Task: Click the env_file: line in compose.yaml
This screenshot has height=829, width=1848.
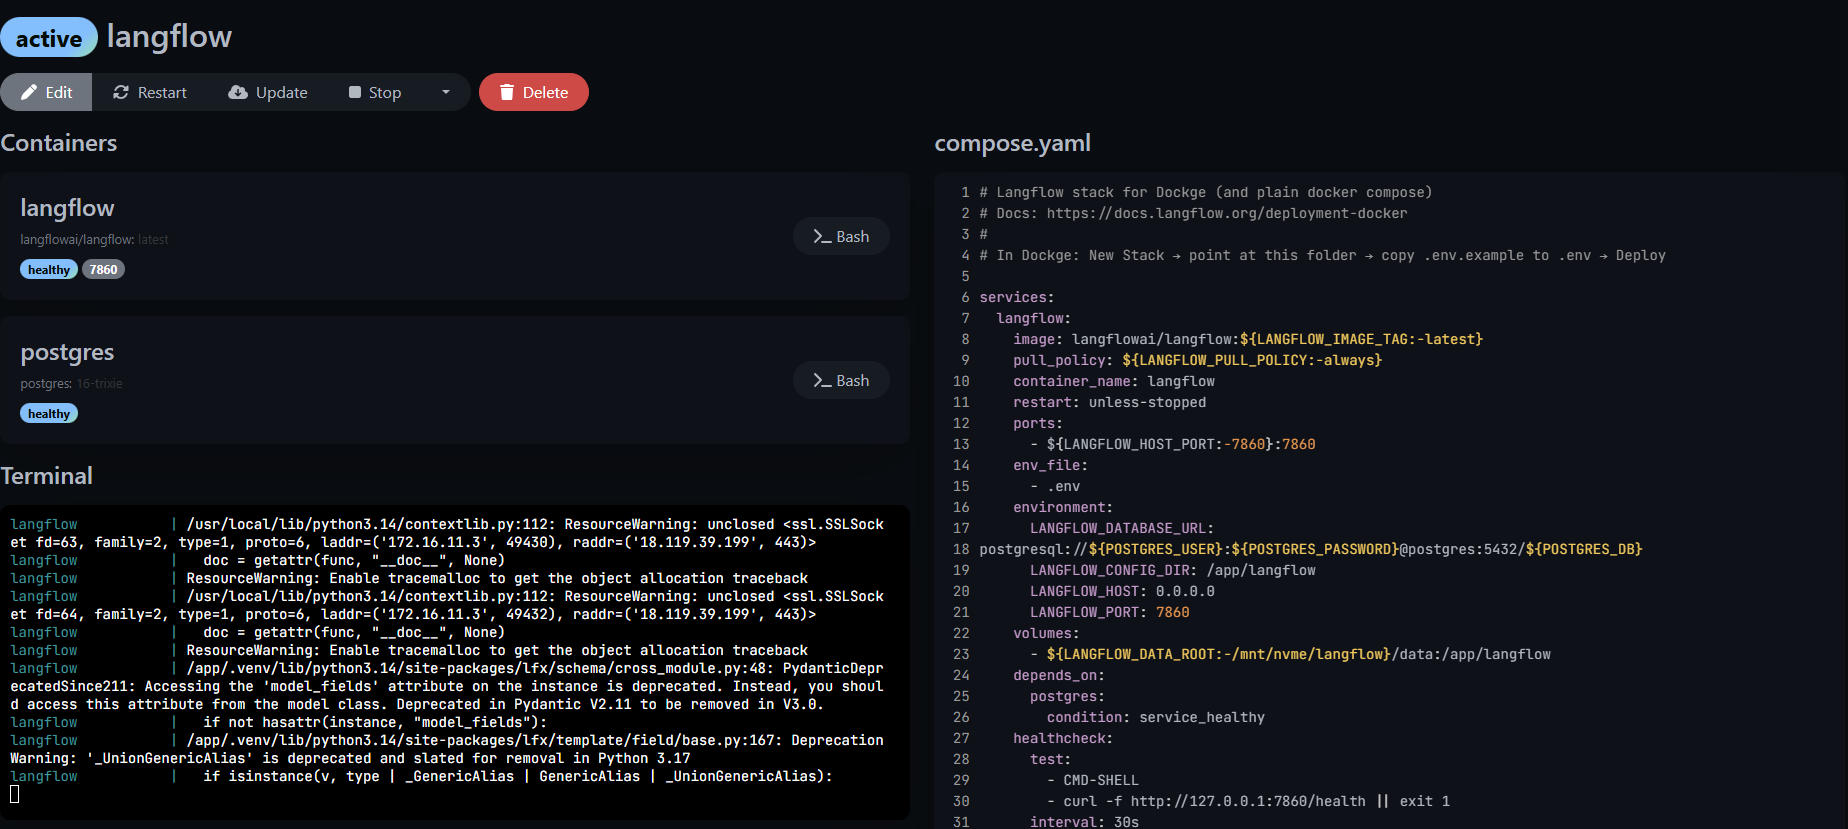Action: point(1050,465)
